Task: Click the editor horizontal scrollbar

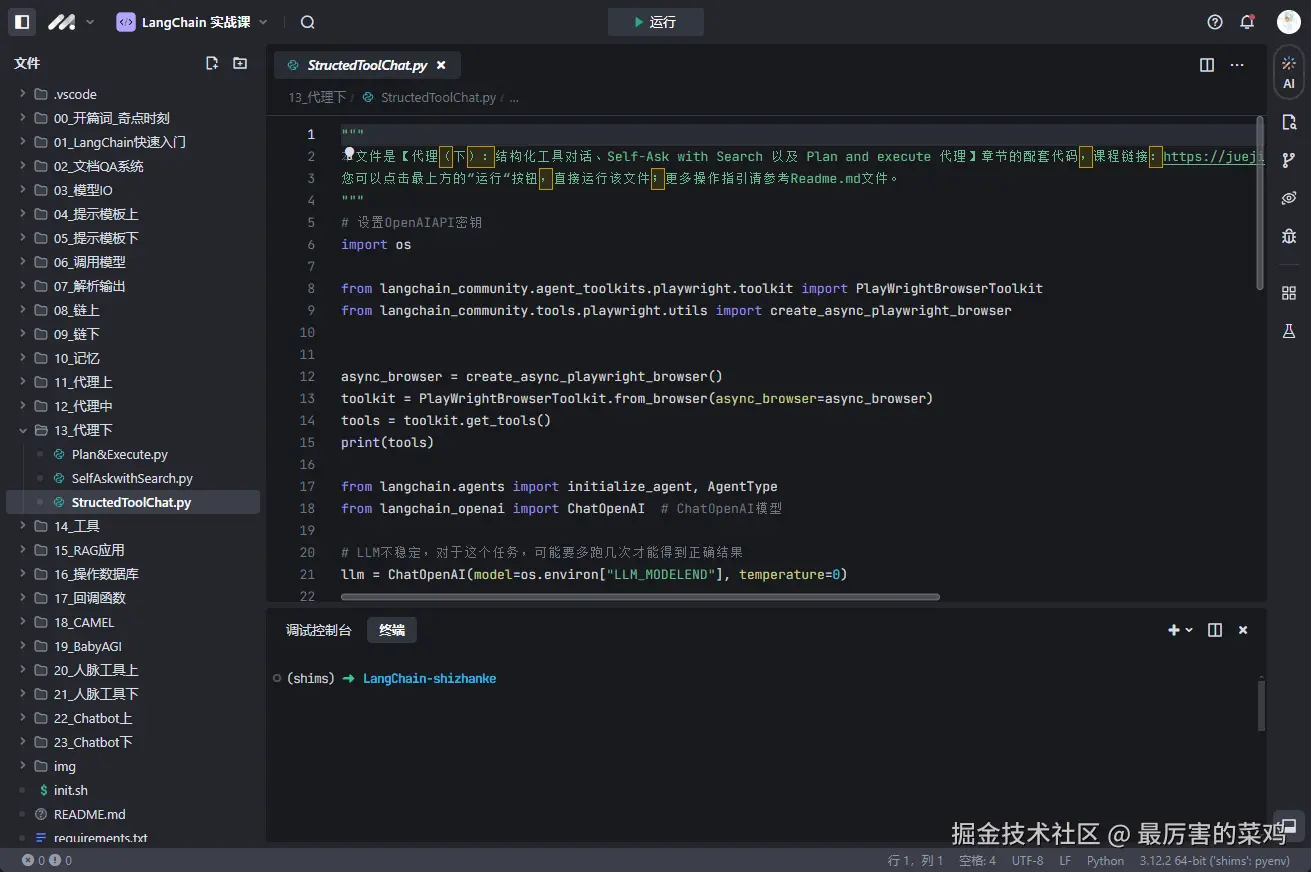Action: [x=640, y=597]
